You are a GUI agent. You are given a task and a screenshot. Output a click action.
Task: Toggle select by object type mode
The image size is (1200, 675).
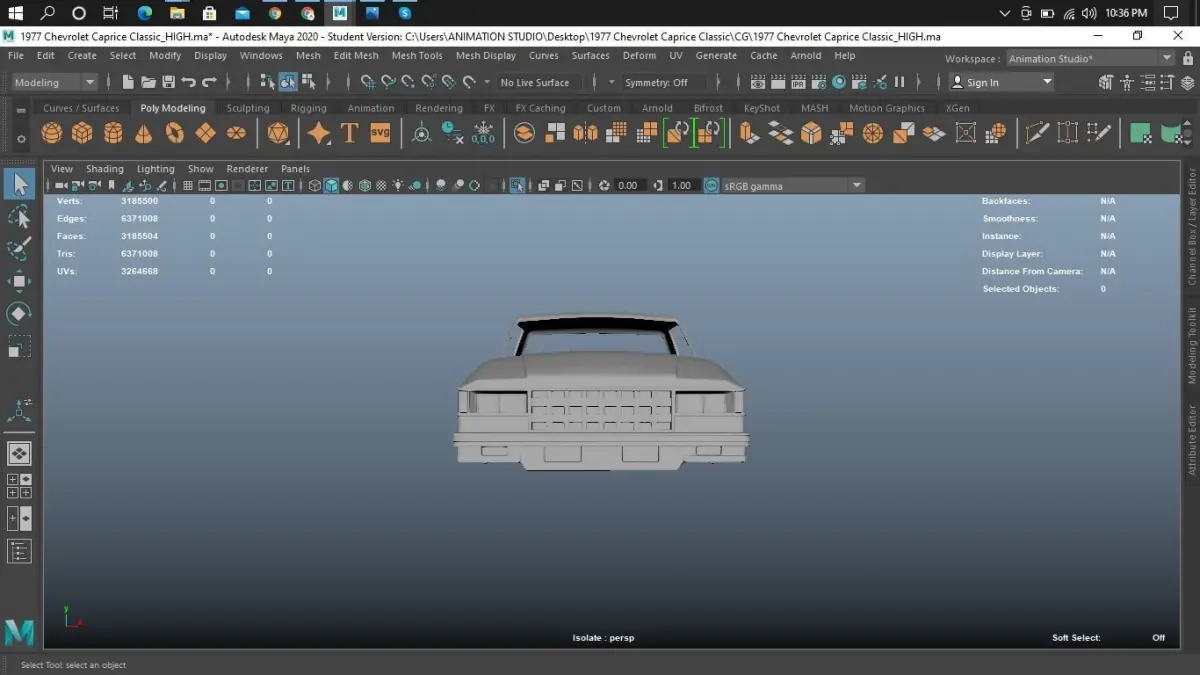point(288,82)
